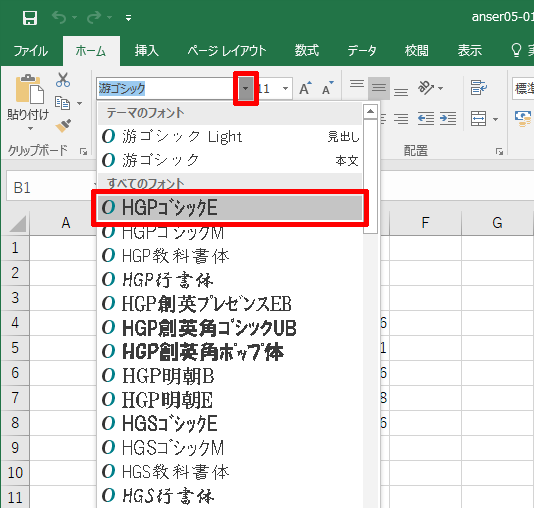Click the Merge and Center icon

pos(478,119)
